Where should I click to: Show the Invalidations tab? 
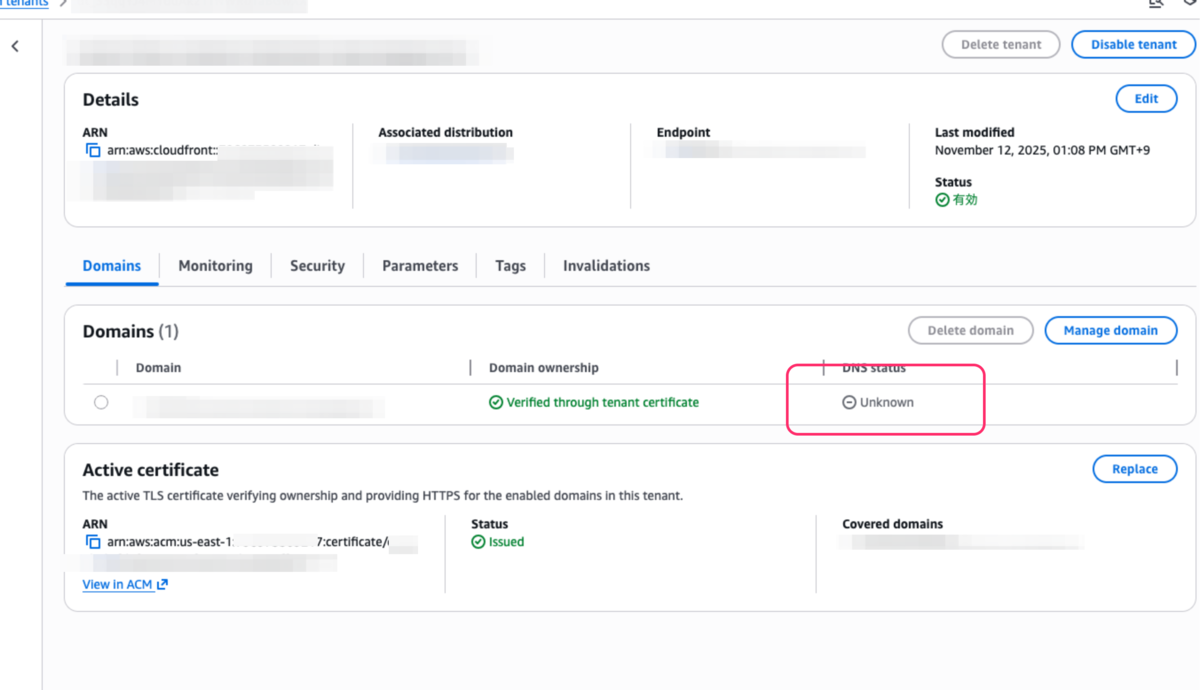(606, 266)
